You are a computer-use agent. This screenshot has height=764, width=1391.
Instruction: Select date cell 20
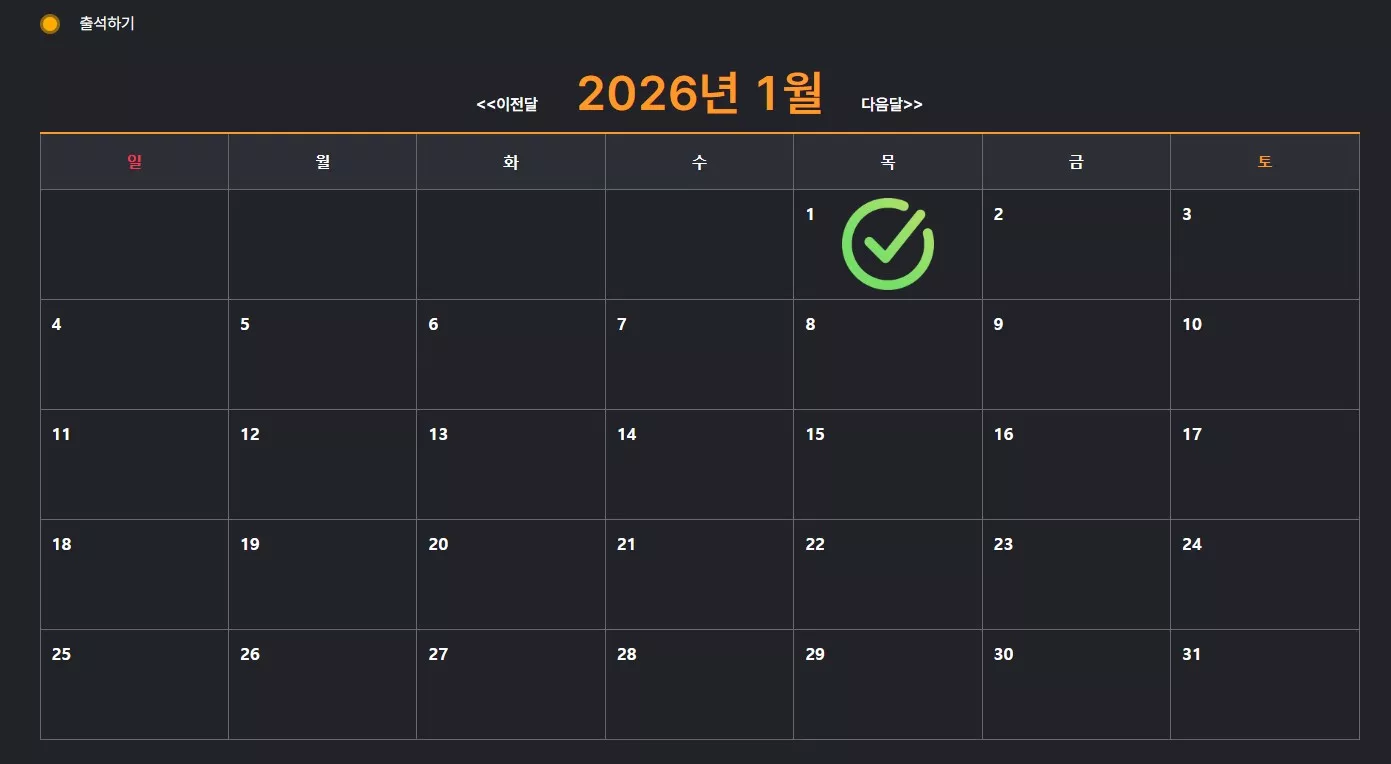click(511, 575)
